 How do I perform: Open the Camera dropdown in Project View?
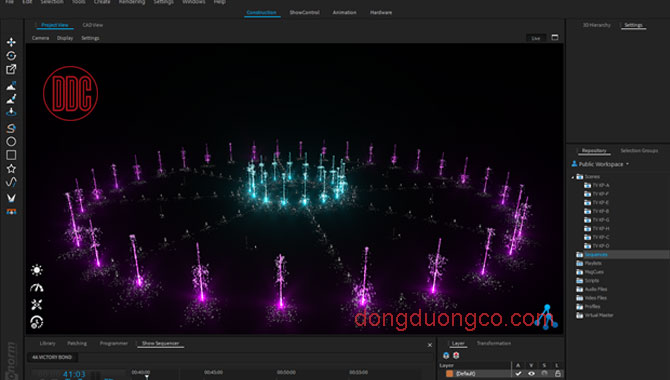tap(41, 38)
